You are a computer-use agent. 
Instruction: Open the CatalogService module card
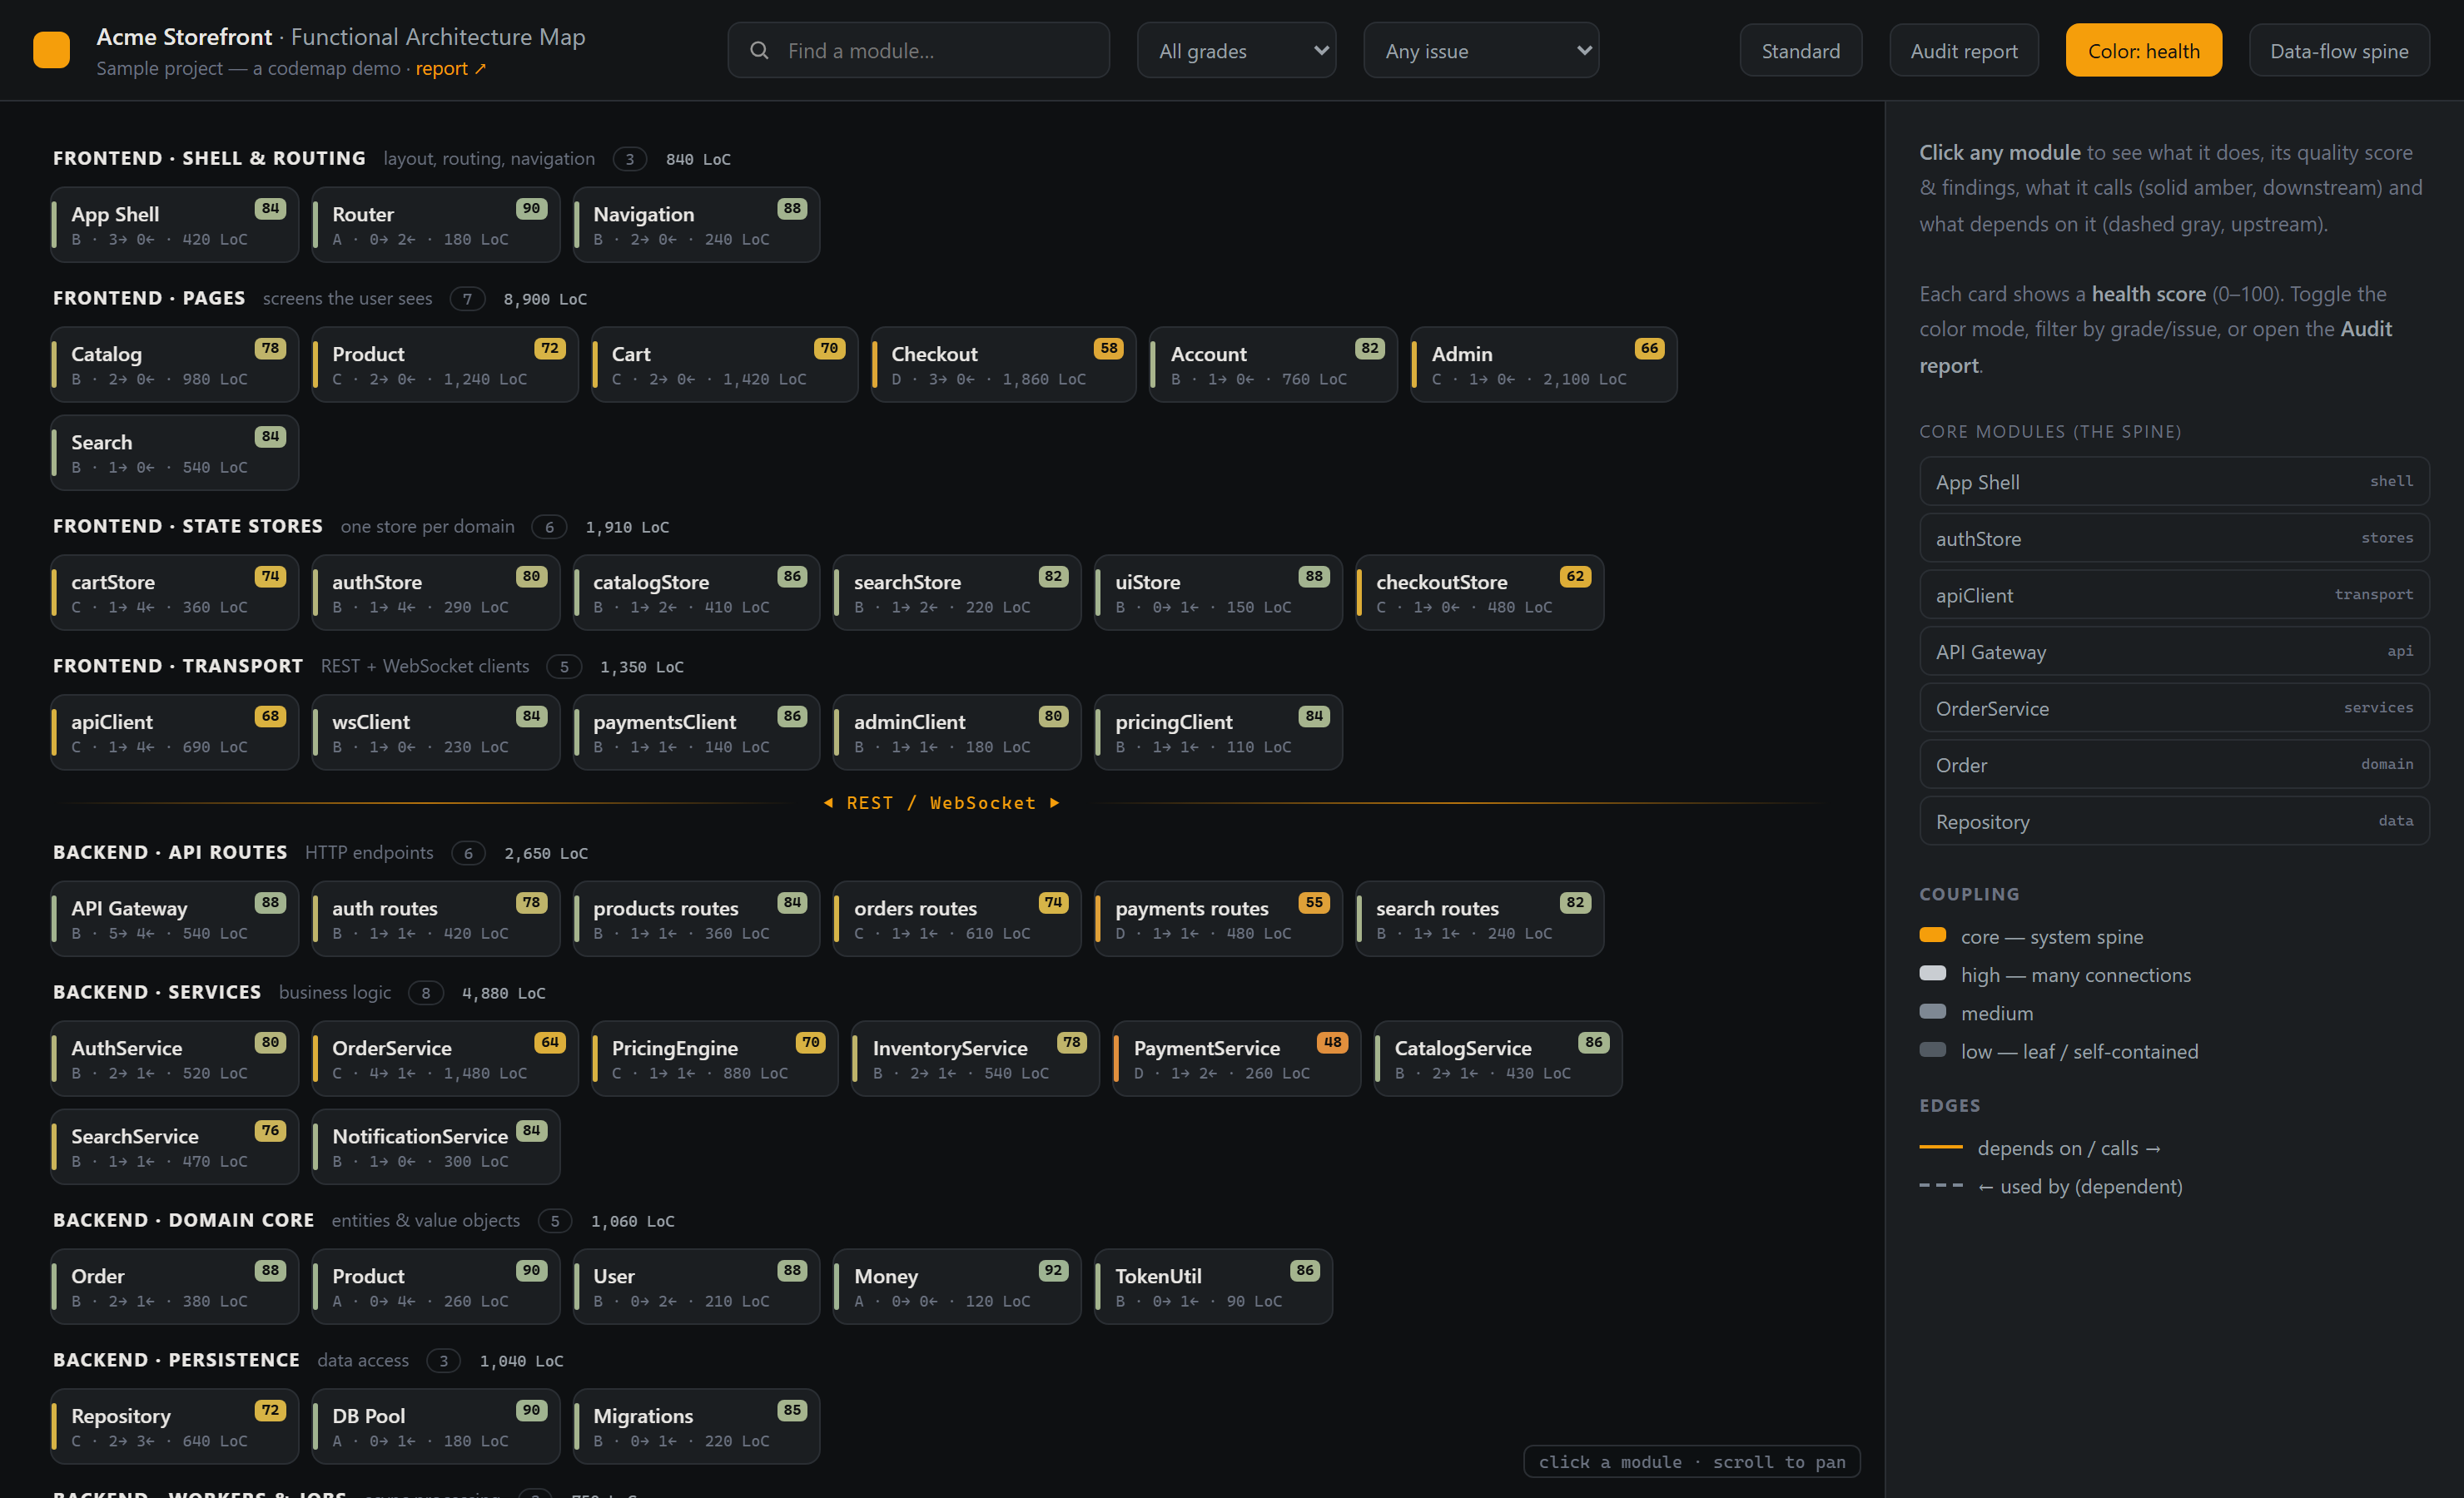(x=1498, y=1059)
